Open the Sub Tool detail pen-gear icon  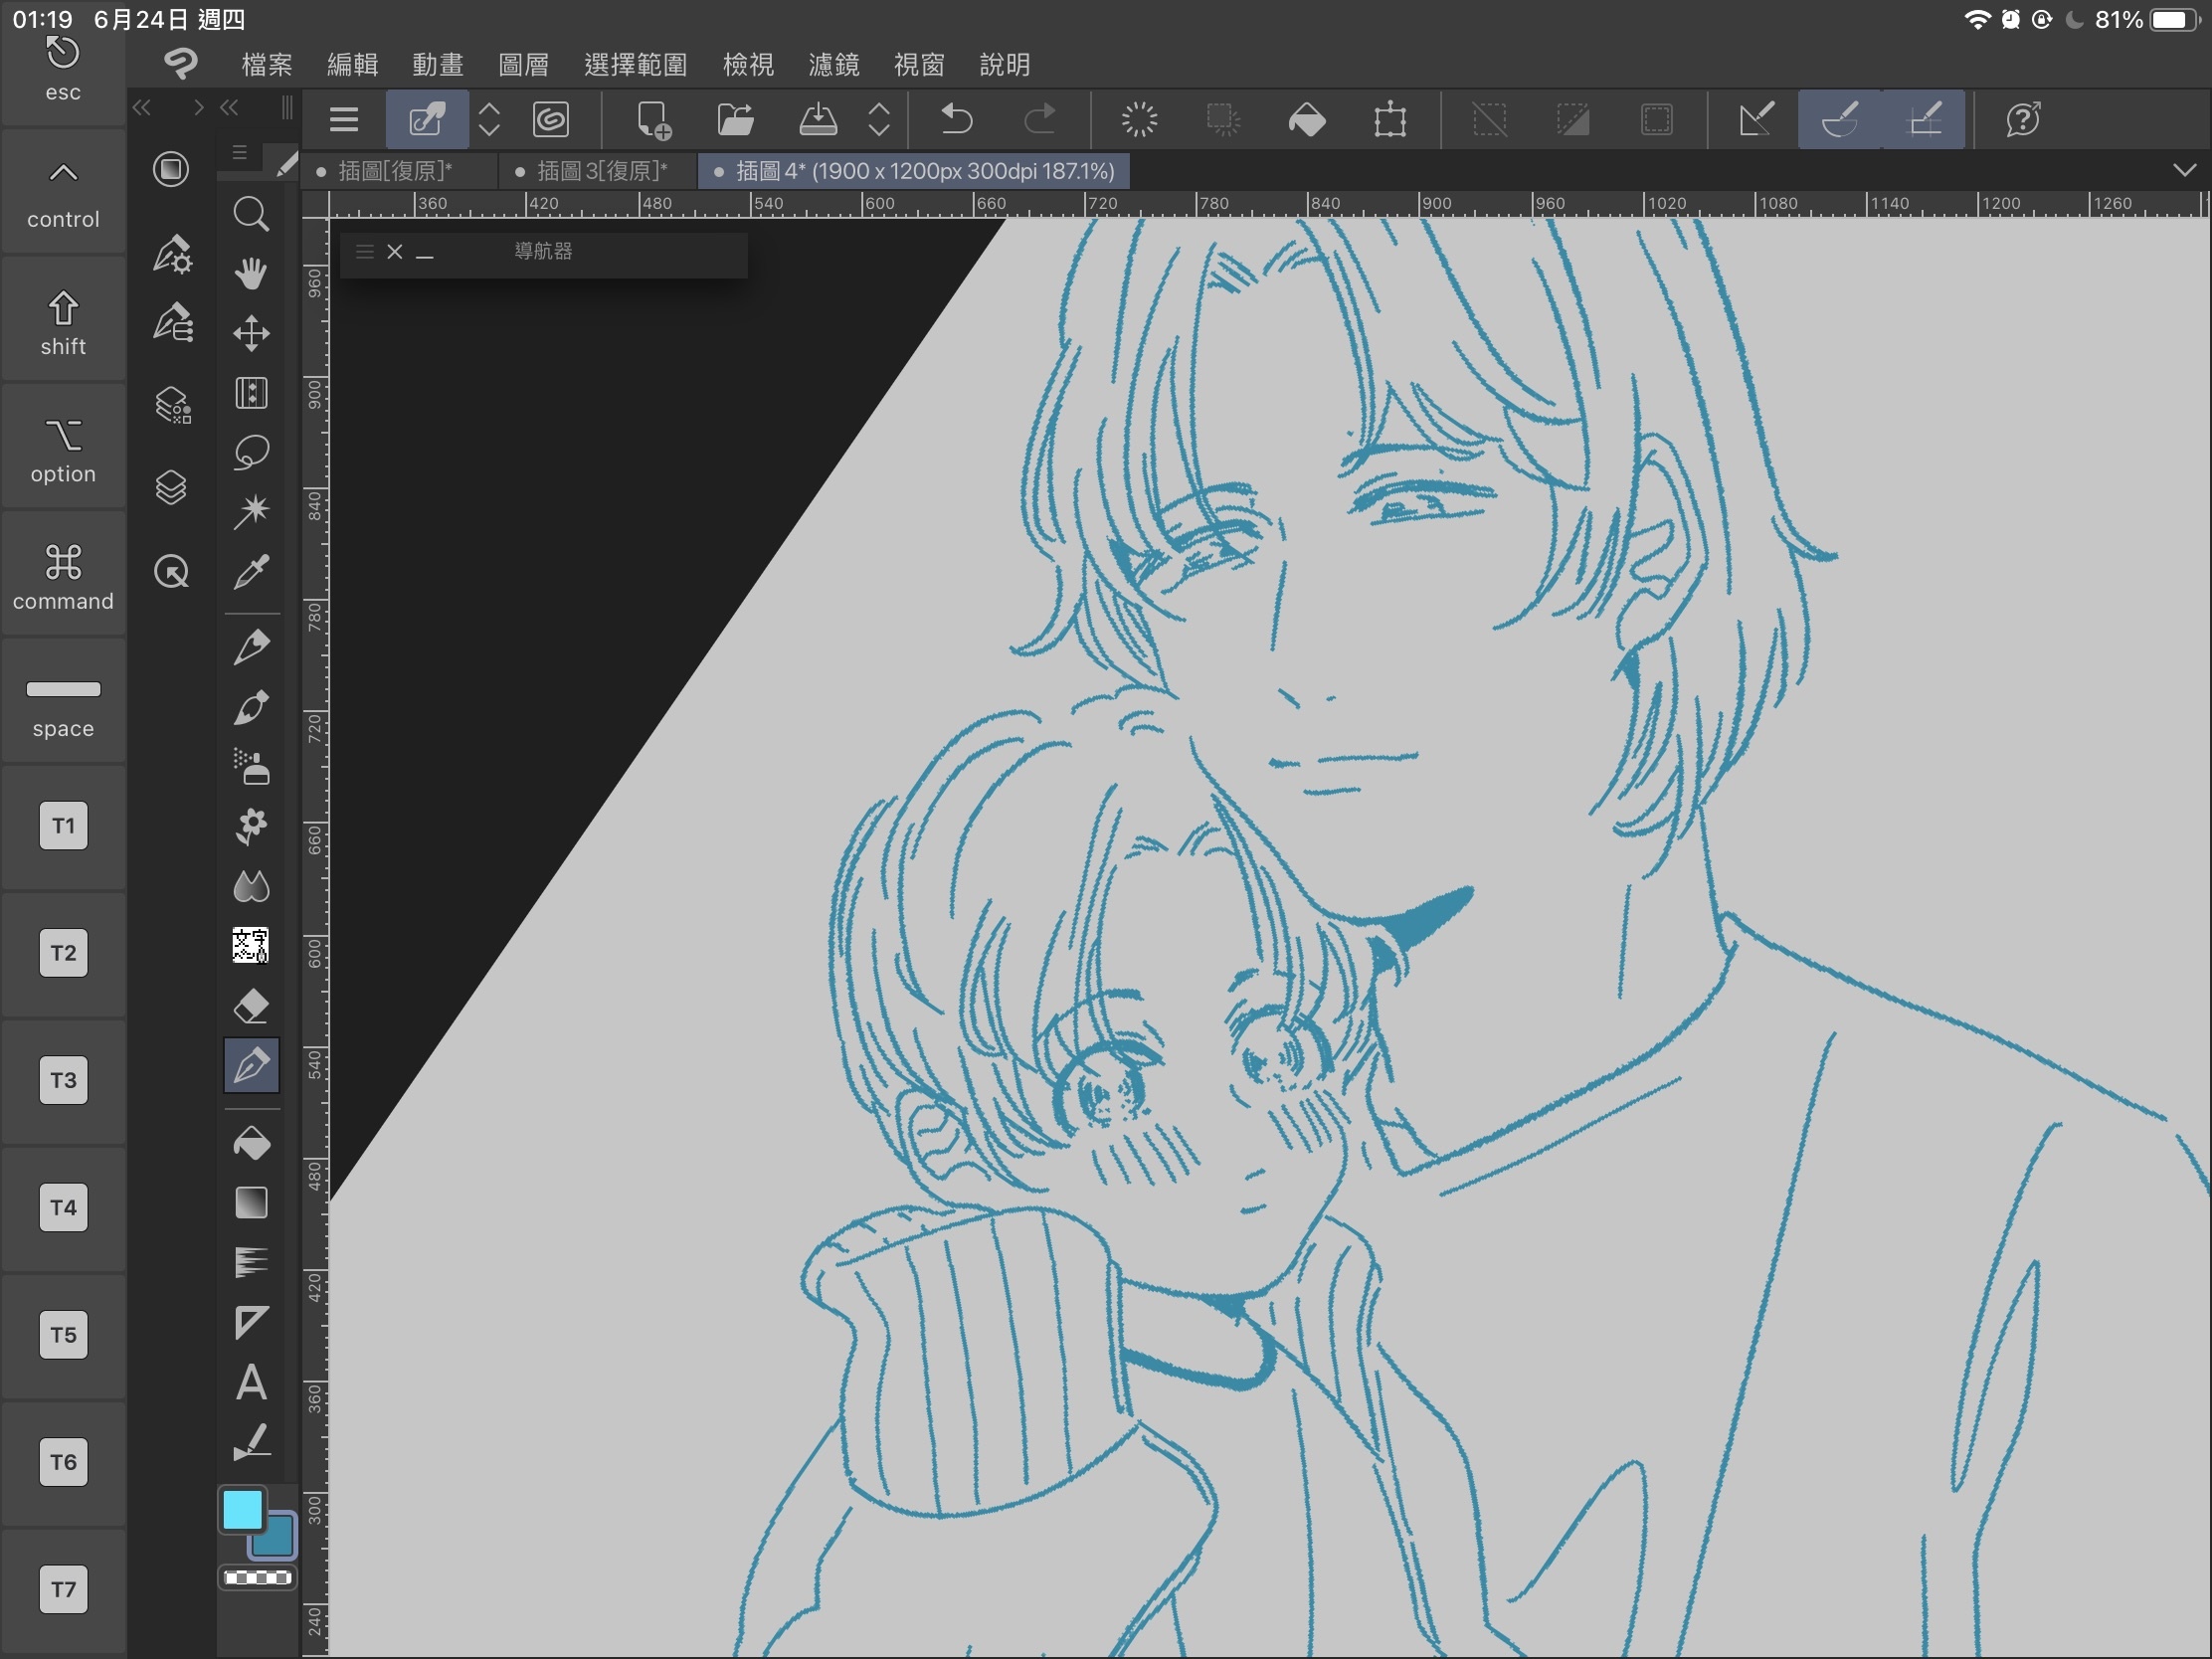coord(172,254)
